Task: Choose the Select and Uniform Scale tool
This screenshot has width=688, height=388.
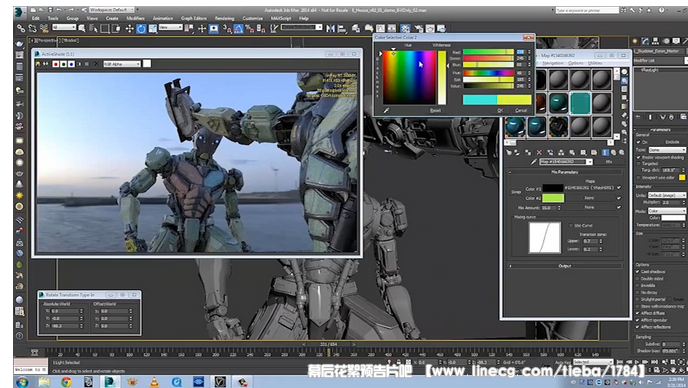Action: point(152,29)
